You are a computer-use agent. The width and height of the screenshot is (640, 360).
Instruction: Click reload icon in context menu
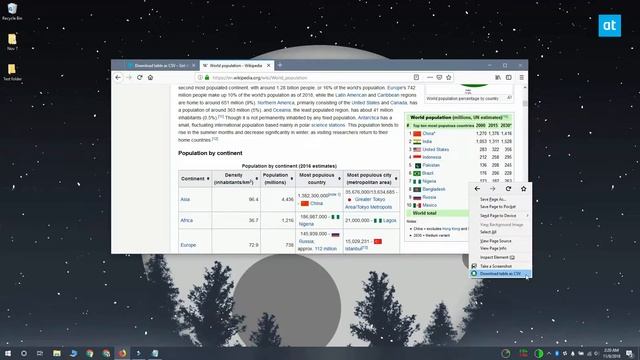(x=508, y=189)
